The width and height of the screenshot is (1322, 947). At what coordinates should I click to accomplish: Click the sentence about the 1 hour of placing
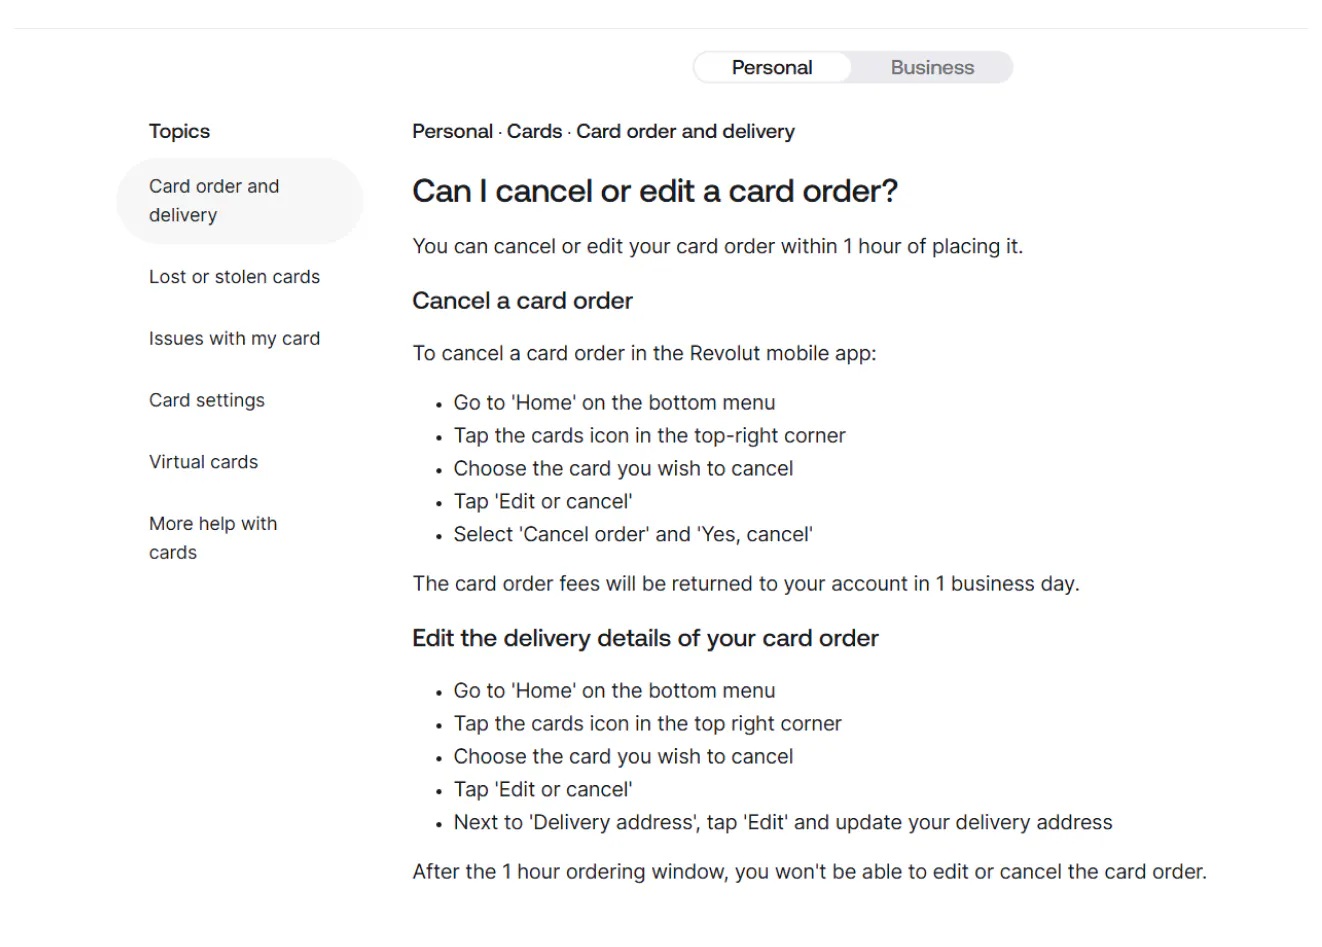pyautogui.click(x=717, y=247)
